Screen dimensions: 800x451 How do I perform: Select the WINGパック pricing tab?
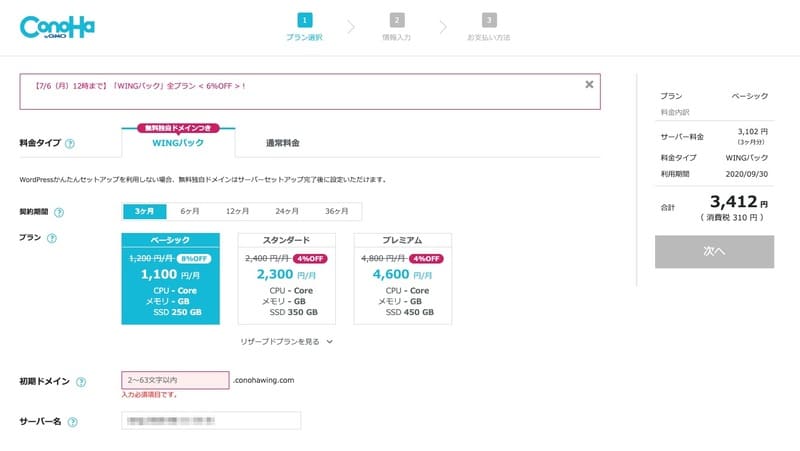click(178, 143)
